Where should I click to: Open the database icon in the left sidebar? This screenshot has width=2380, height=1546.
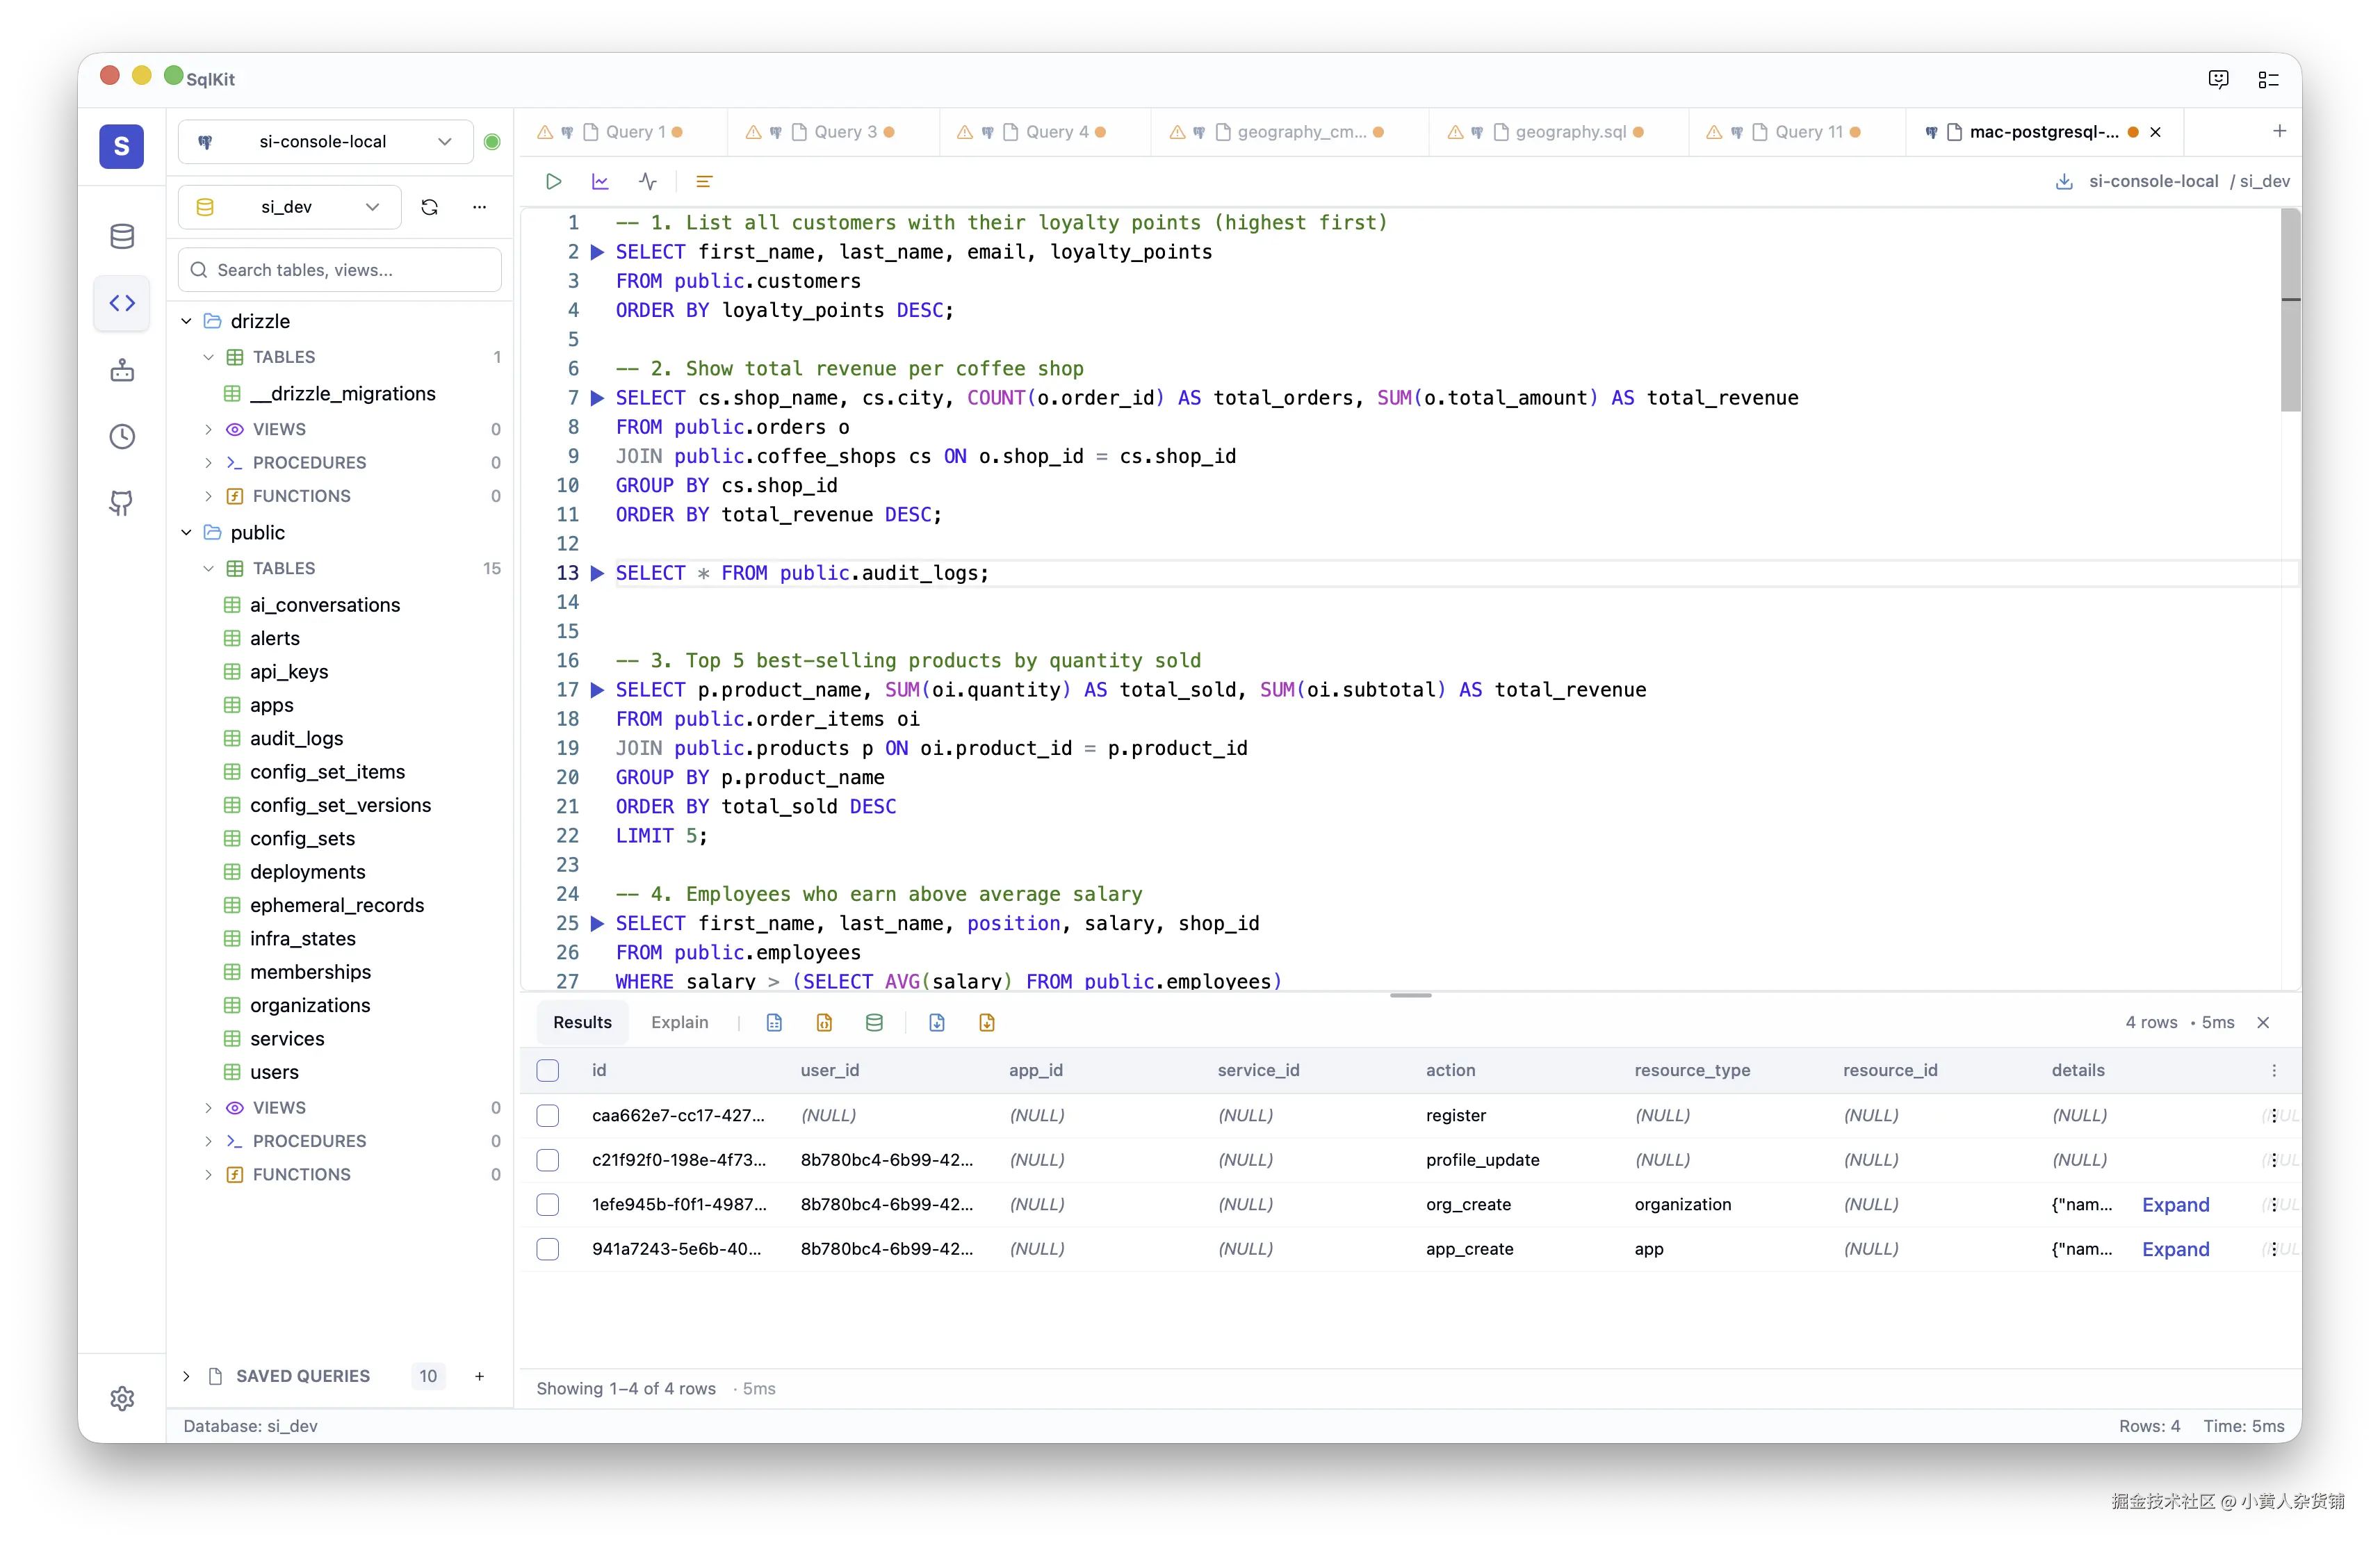122,237
